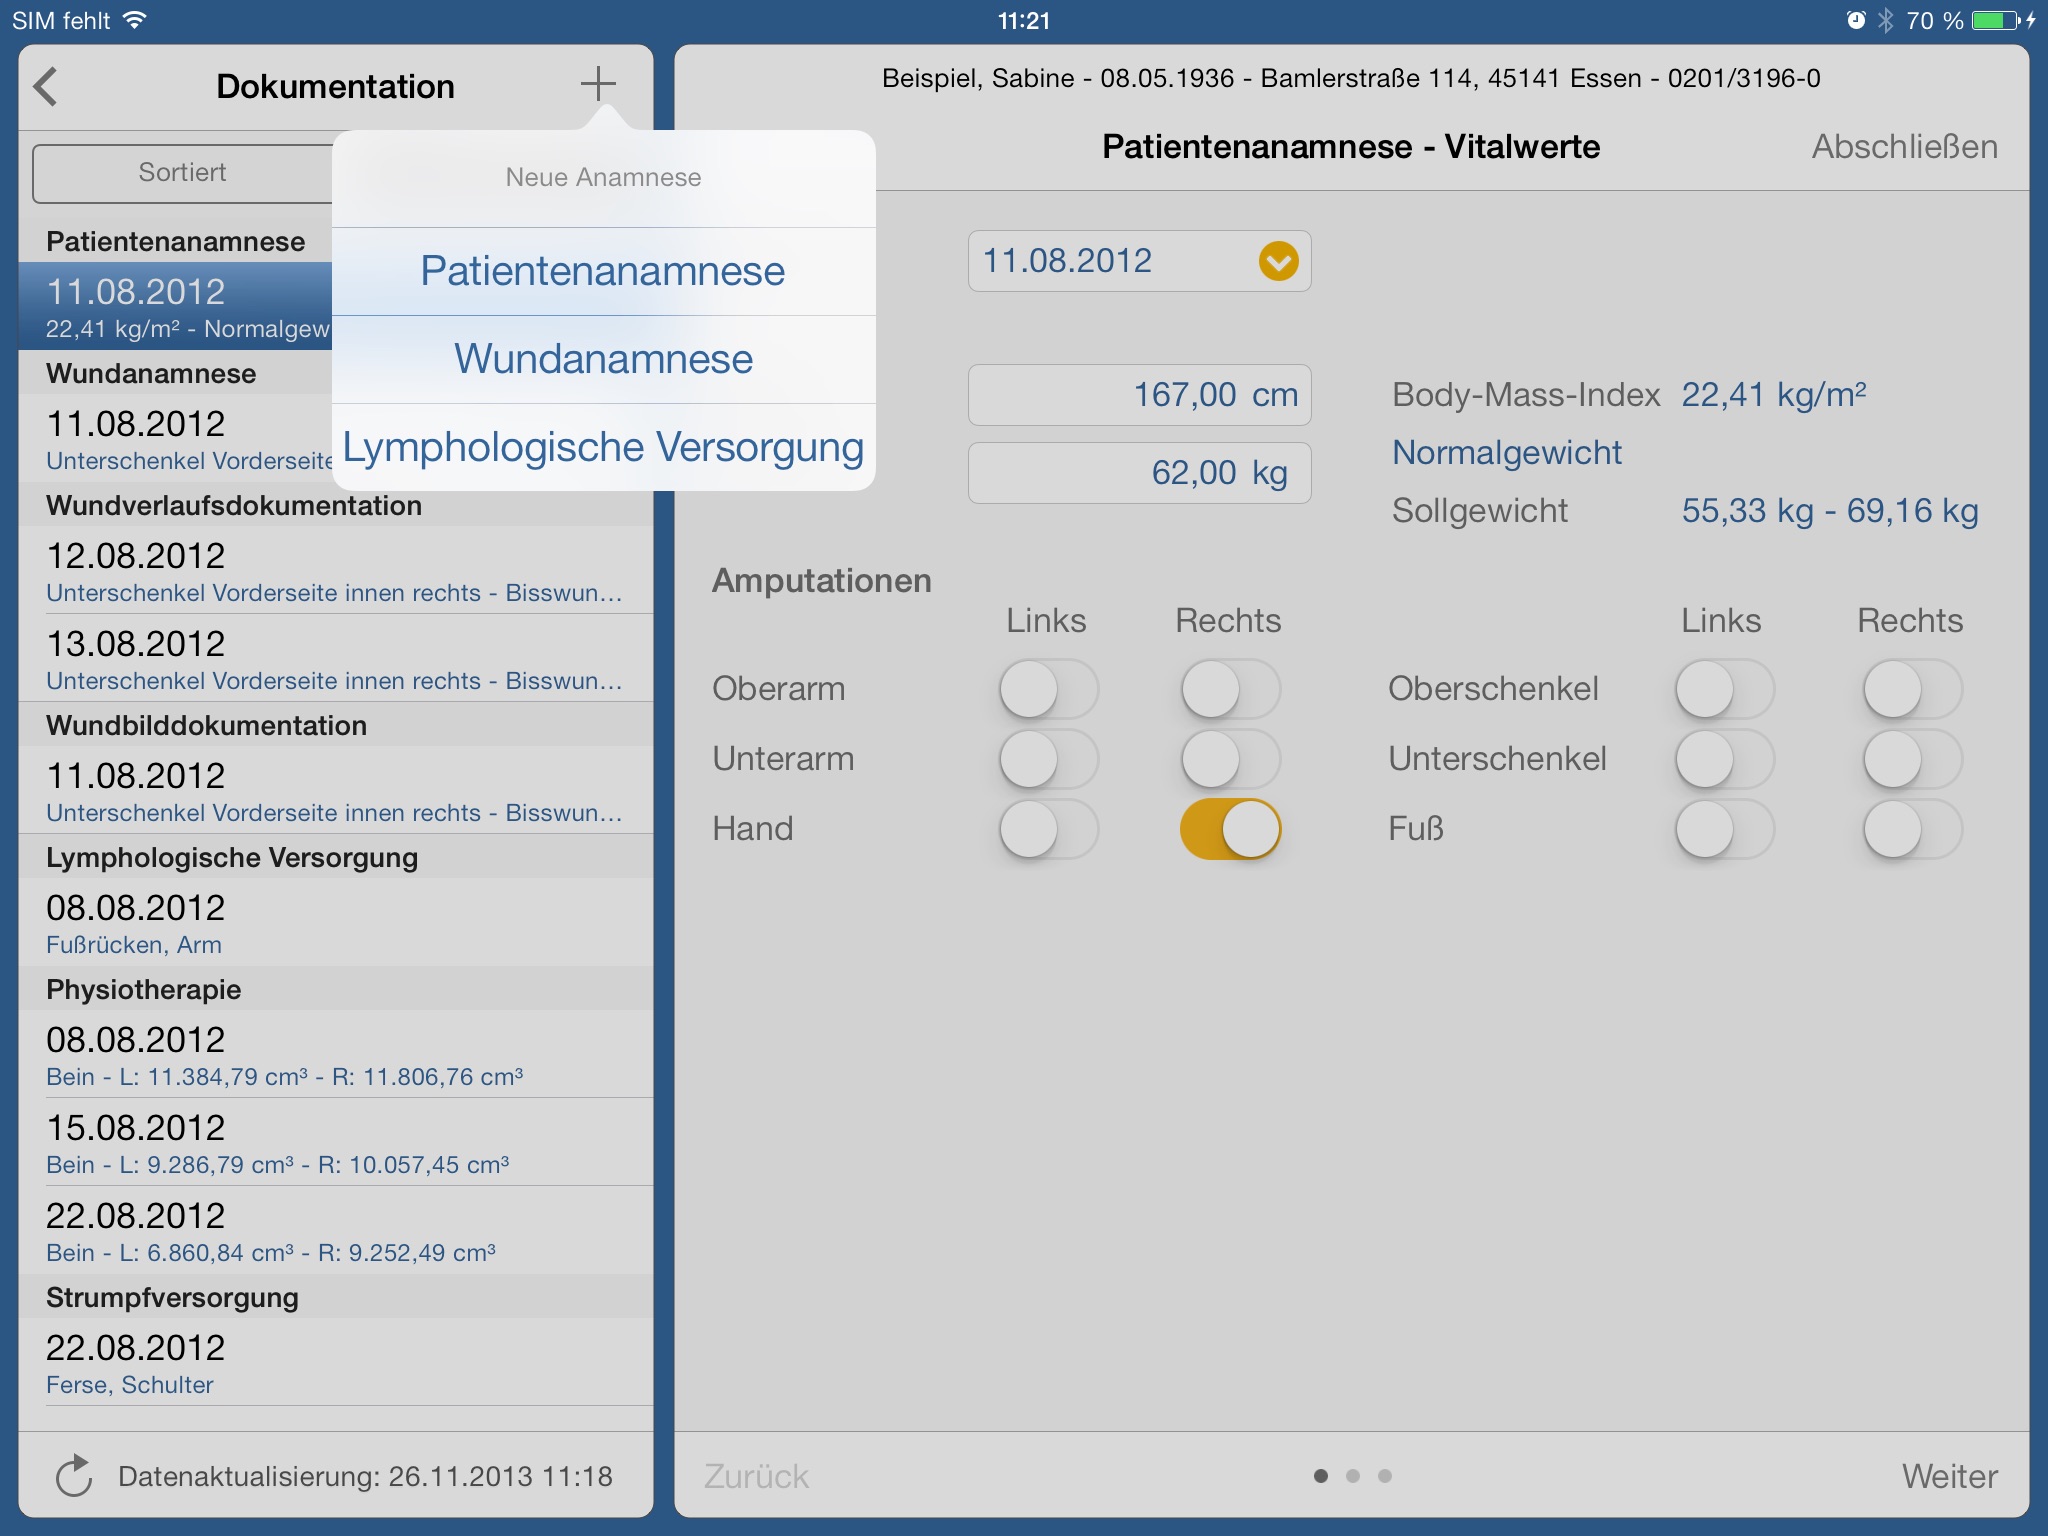Disable the Hand Rechts amputation switch
Screen dimensions: 2048x1536
tap(1230, 829)
